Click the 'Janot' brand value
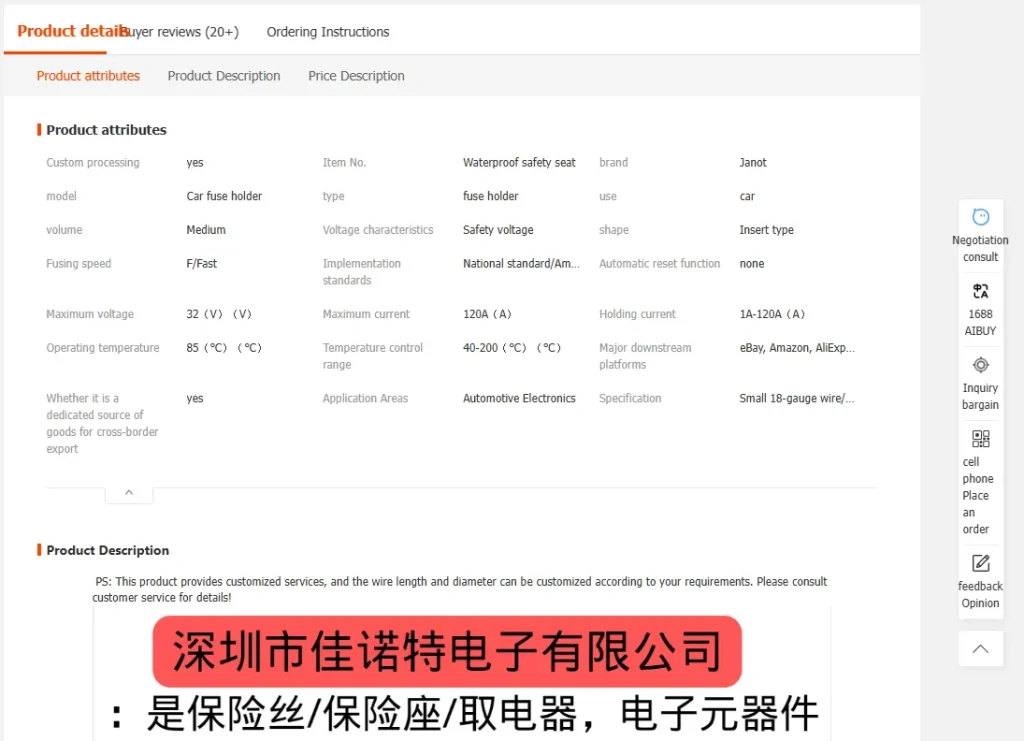The image size is (1024, 741). click(753, 163)
